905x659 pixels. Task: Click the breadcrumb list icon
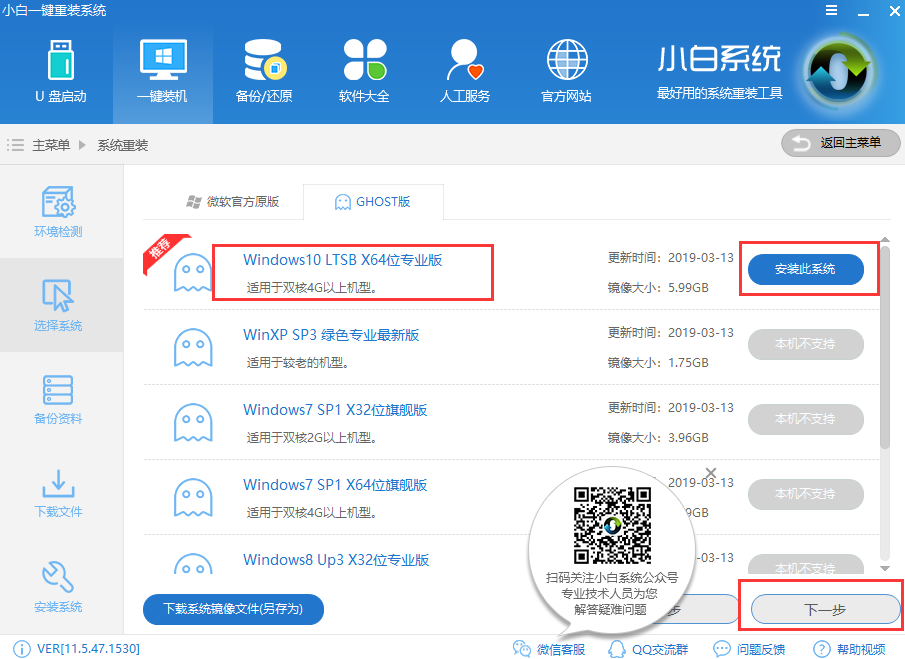[x=16, y=145]
